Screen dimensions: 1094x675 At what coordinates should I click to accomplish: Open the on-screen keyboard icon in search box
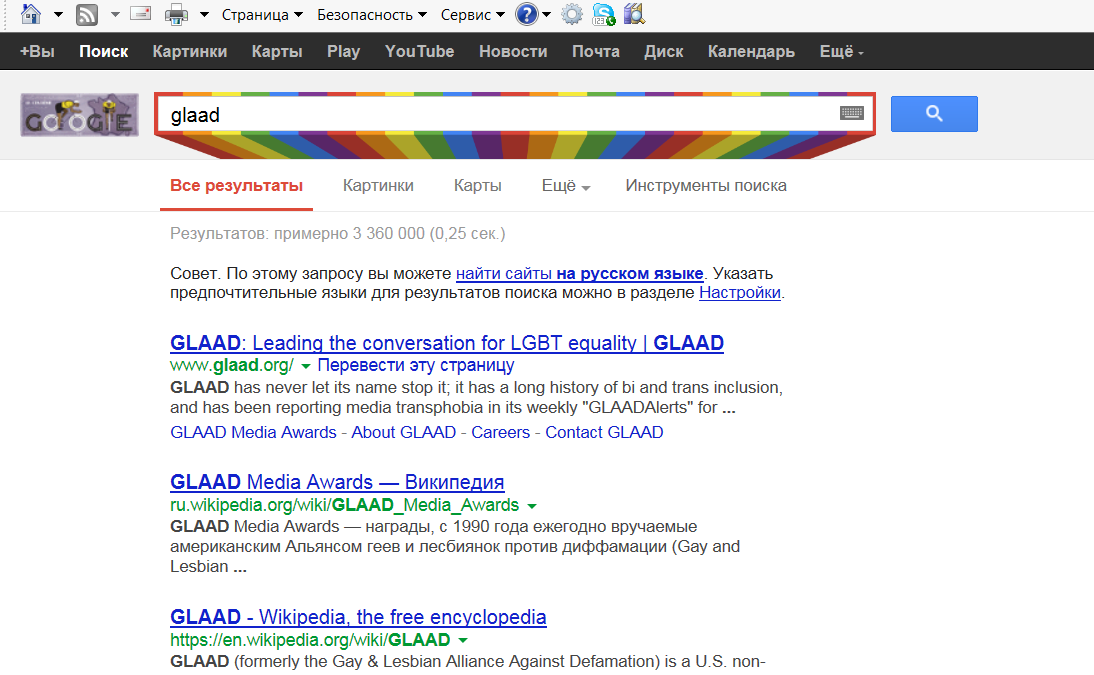pos(852,113)
